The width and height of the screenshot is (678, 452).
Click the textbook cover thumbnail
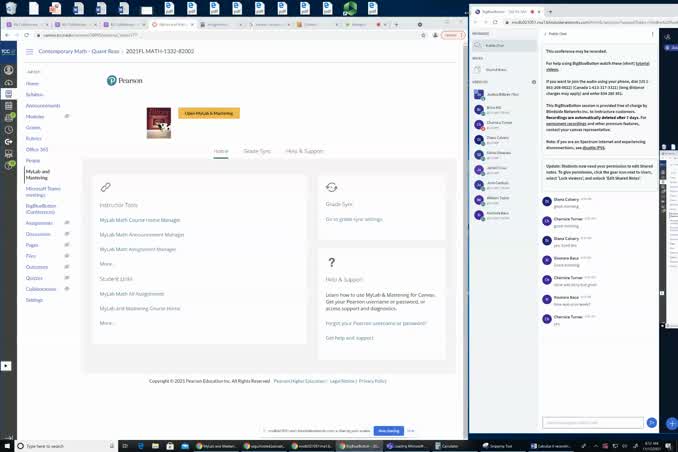pyautogui.click(x=158, y=122)
